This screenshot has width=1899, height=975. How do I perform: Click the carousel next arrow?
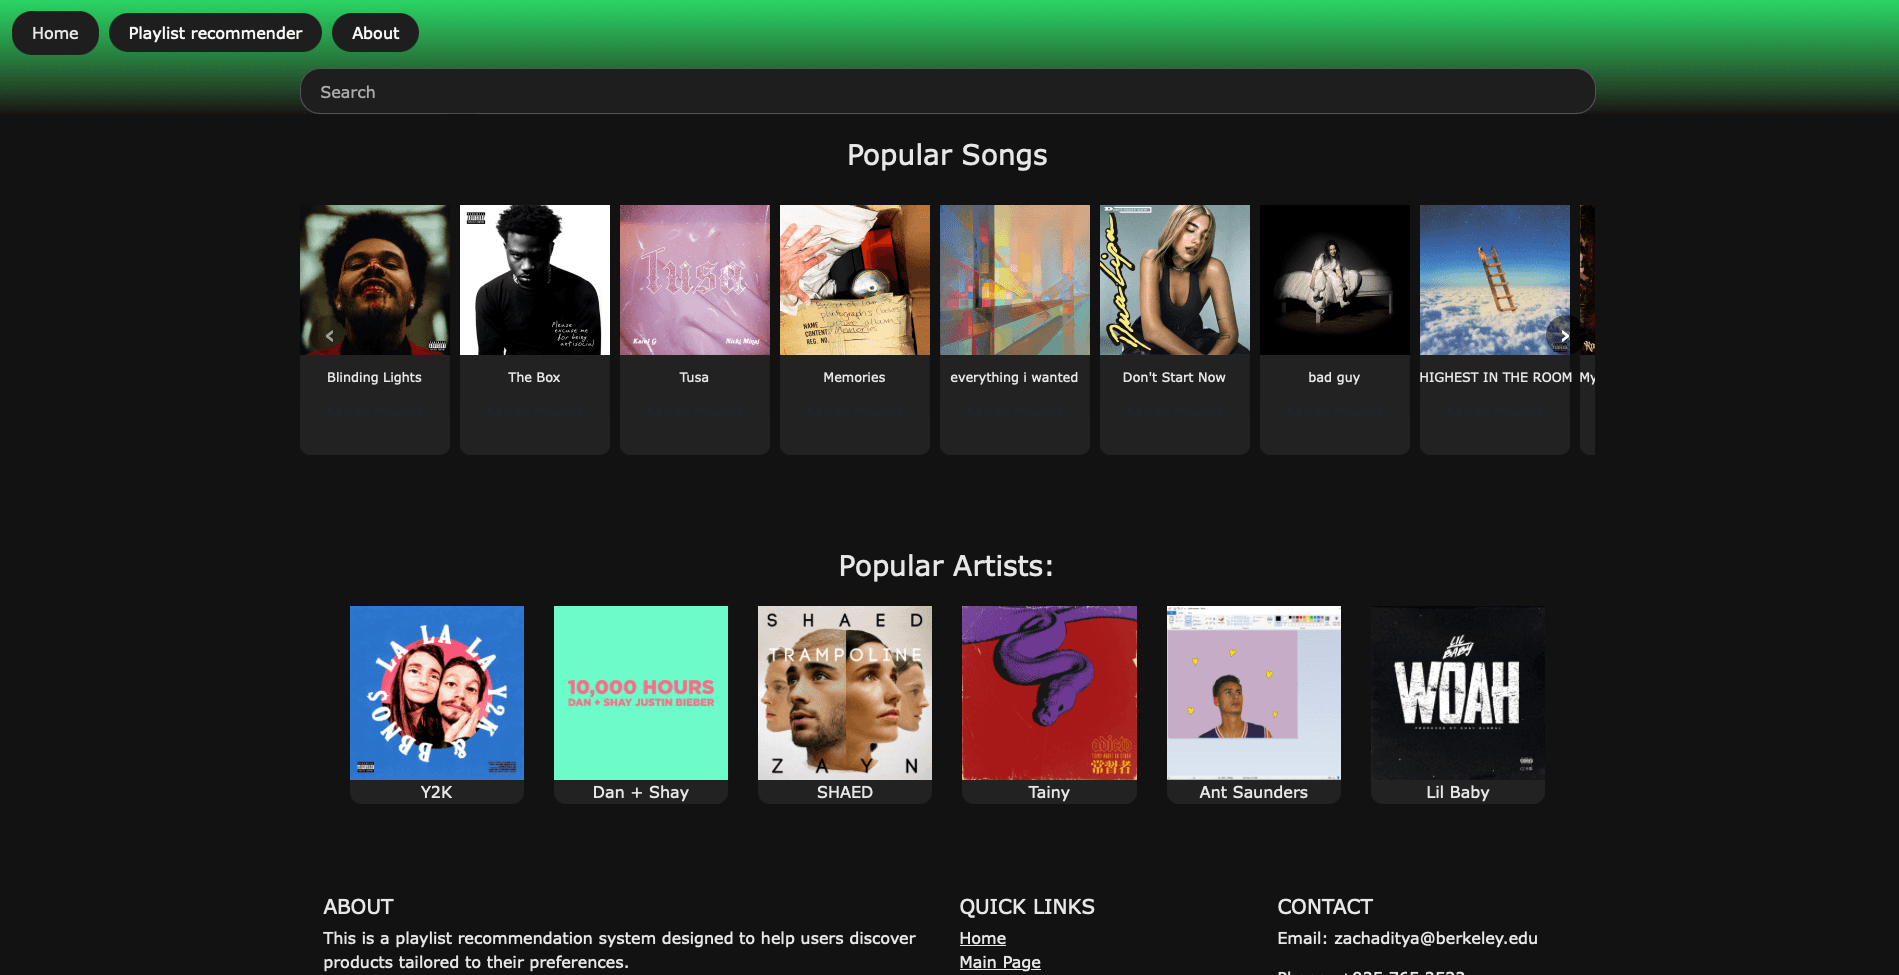pos(1563,336)
